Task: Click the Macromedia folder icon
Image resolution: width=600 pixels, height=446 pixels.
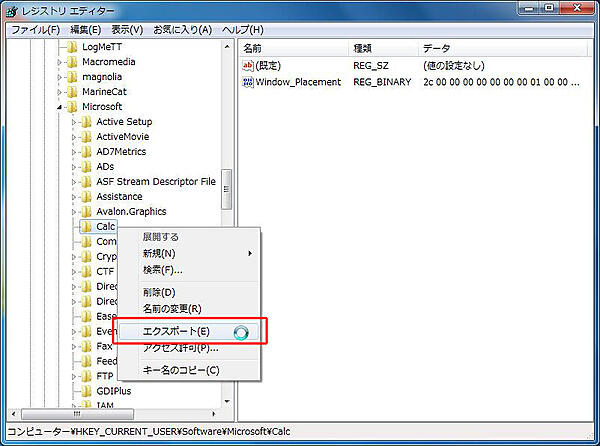Action: (x=72, y=62)
